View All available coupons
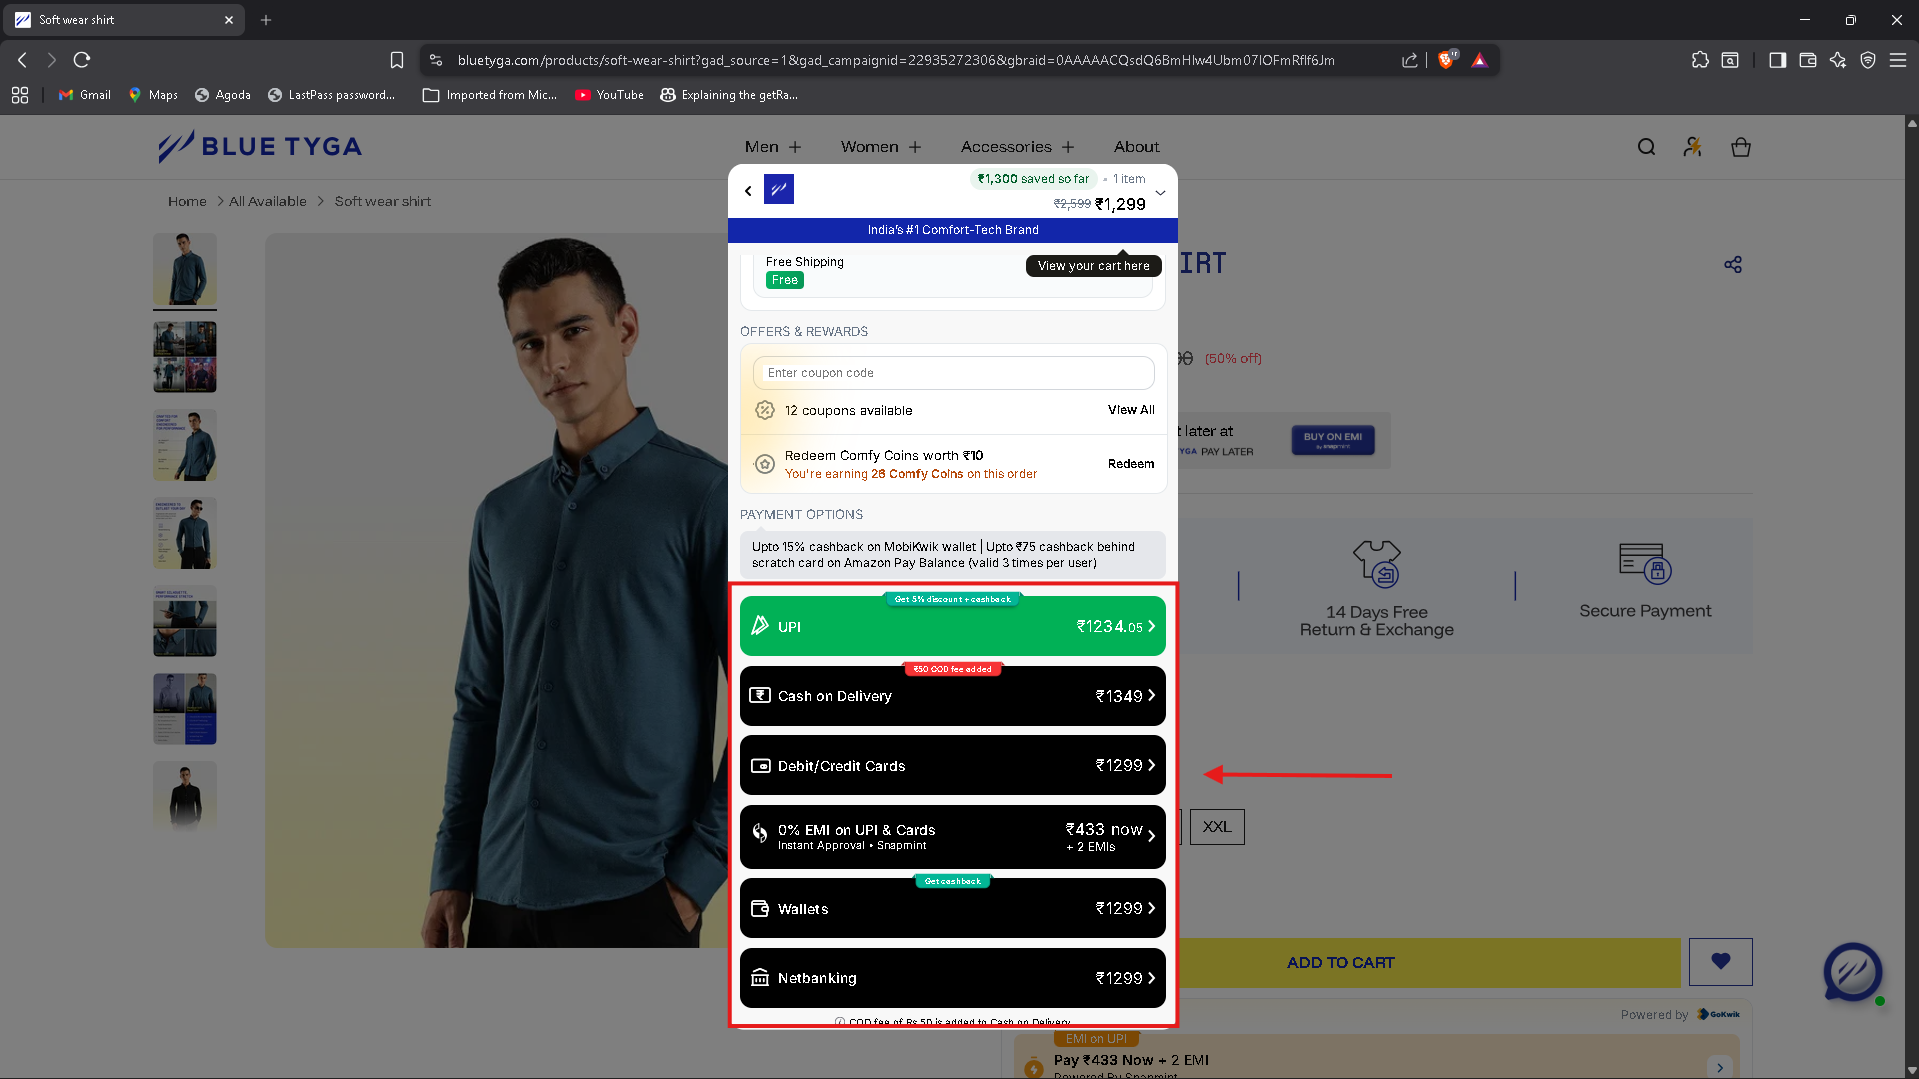 tap(1131, 410)
